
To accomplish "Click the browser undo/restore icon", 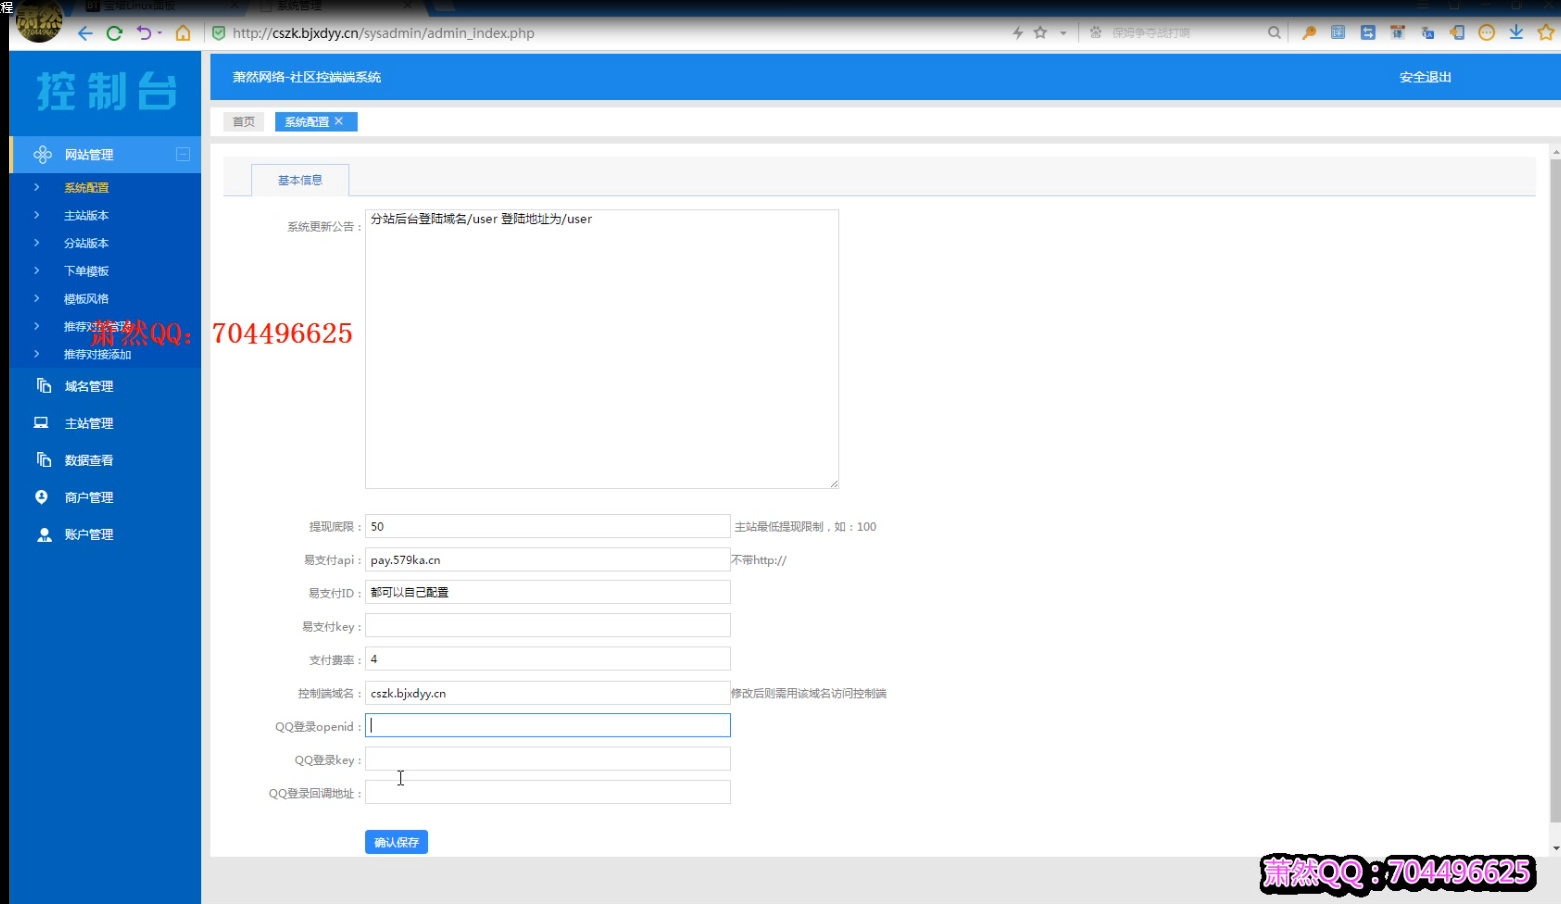I will [144, 33].
